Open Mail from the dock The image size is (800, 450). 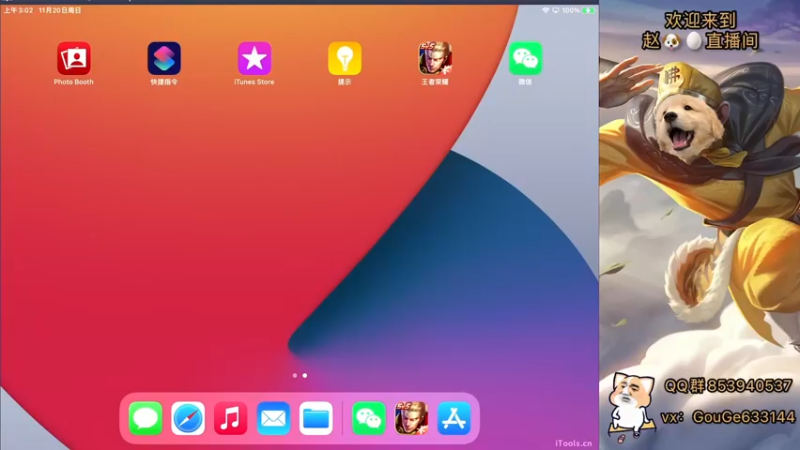pos(273,418)
